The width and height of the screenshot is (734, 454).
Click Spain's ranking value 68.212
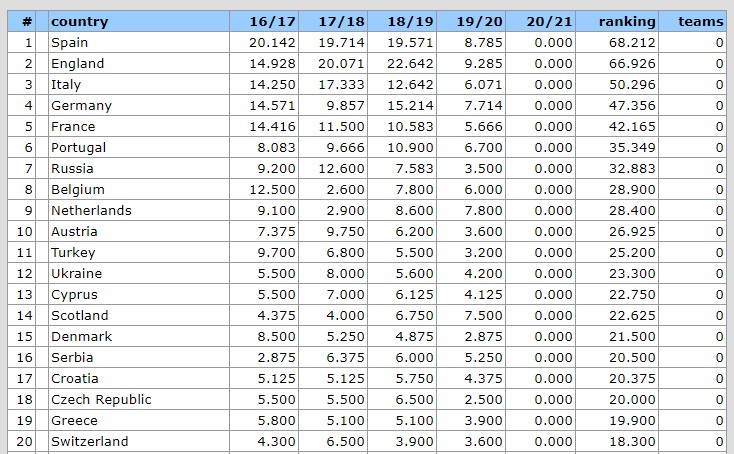[x=634, y=42]
